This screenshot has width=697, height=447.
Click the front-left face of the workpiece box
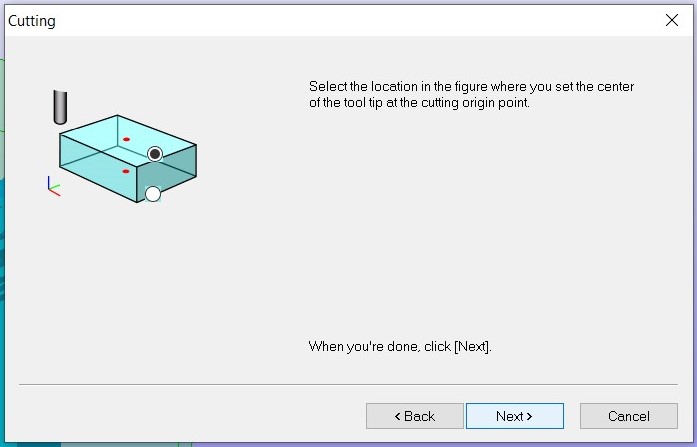click(x=96, y=167)
